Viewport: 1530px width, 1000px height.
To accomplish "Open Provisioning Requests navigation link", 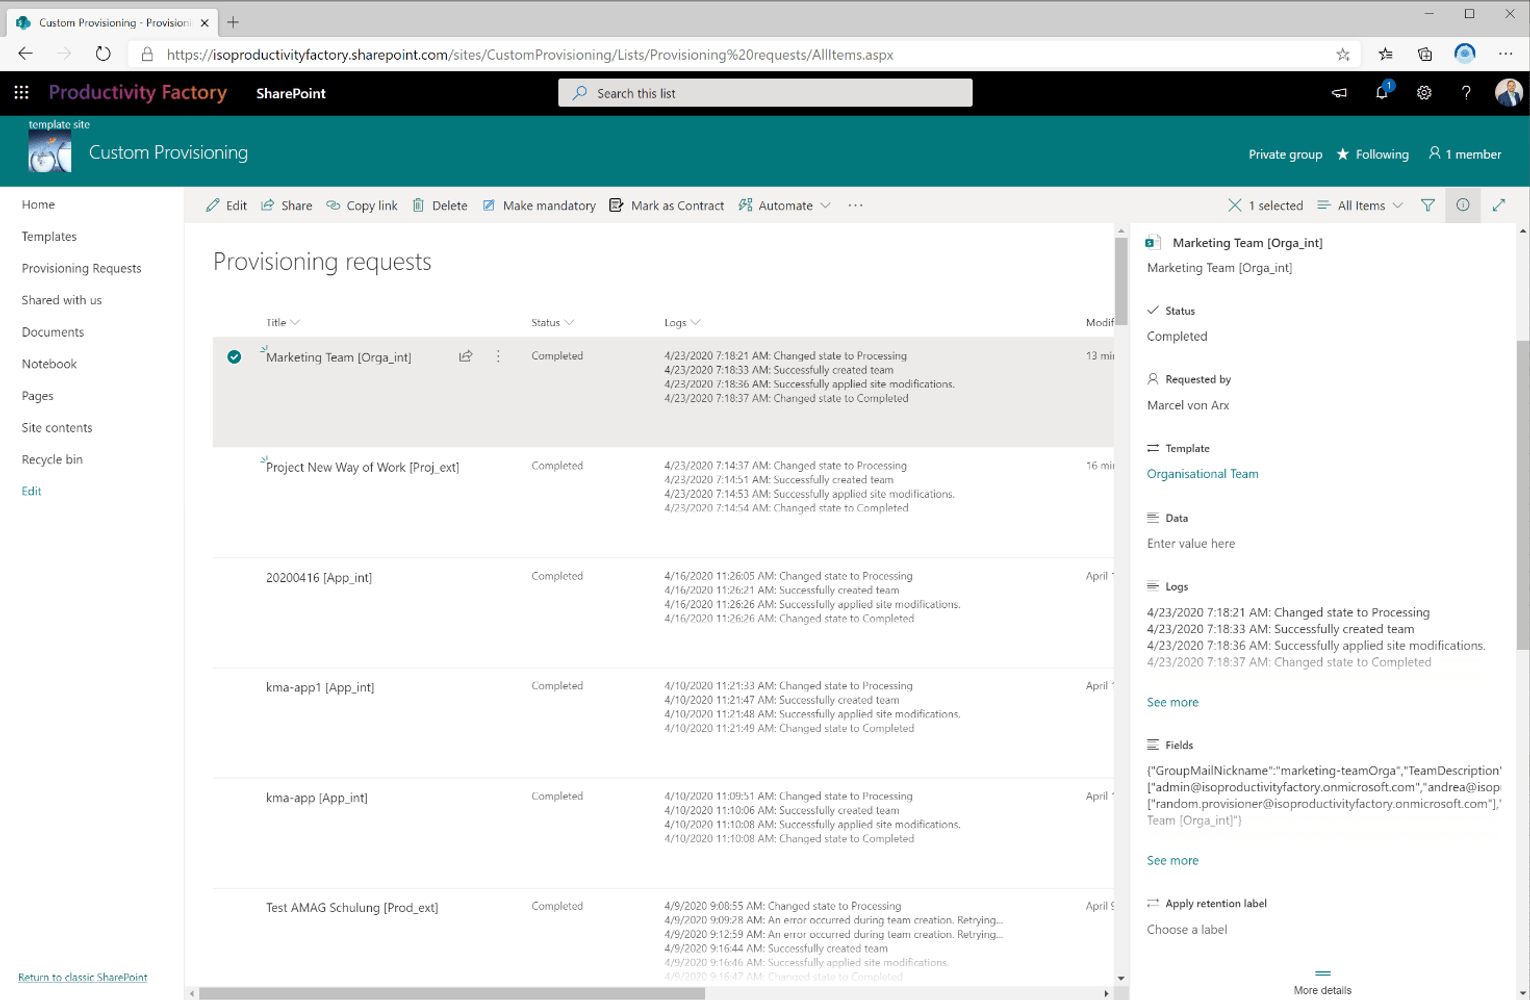I will 81,268.
